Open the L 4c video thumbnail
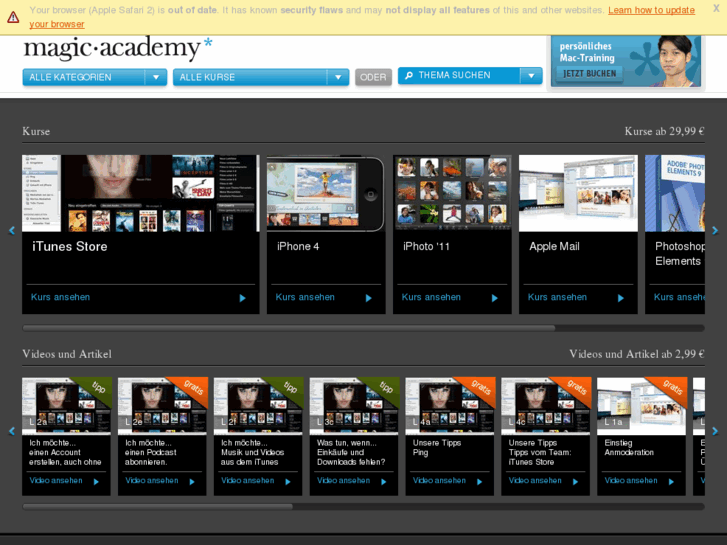 pos(546,406)
